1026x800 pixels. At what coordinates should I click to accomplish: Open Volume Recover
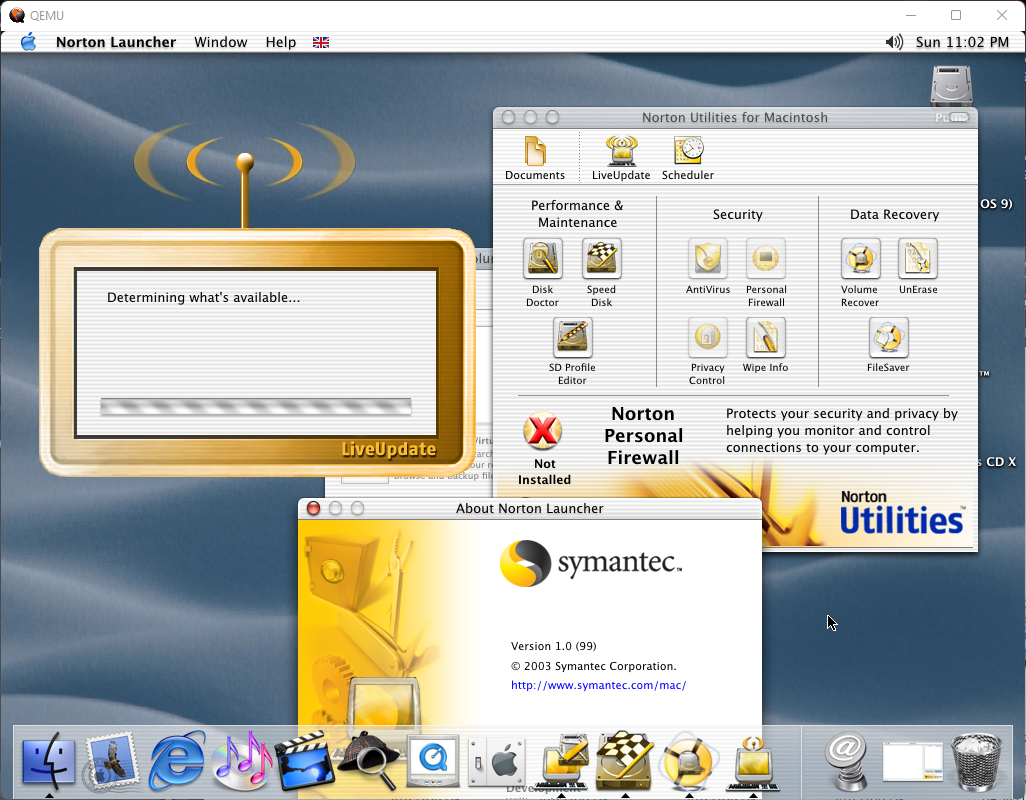point(859,260)
